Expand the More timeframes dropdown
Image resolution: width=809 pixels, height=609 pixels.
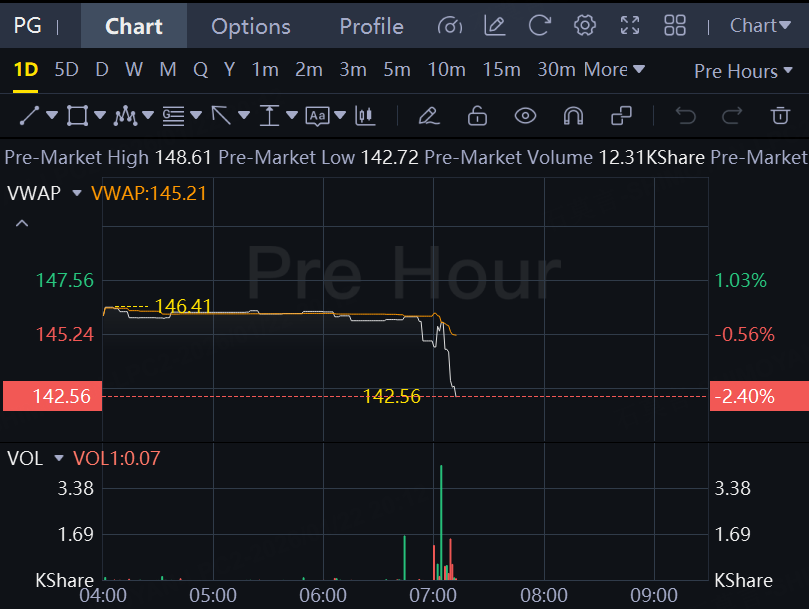point(614,70)
